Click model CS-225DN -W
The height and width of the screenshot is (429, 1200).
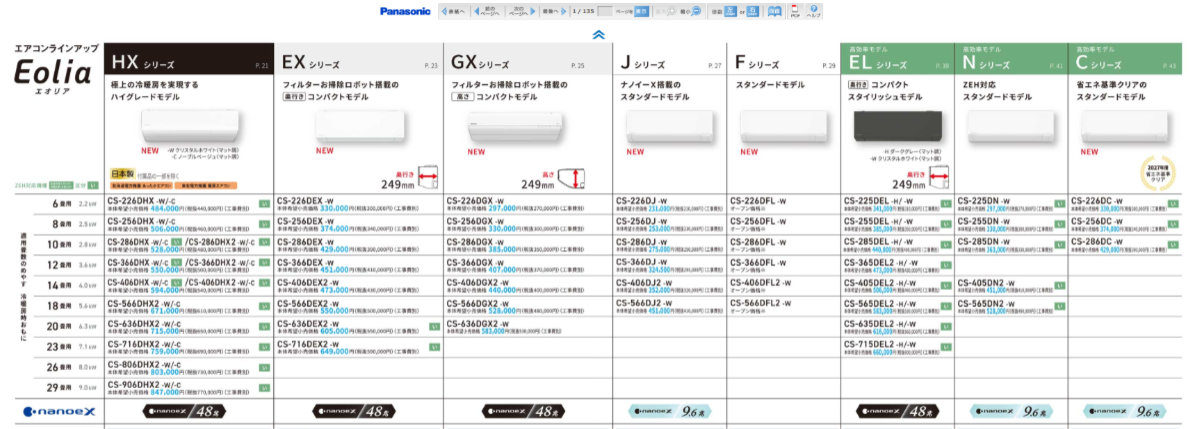983,200
